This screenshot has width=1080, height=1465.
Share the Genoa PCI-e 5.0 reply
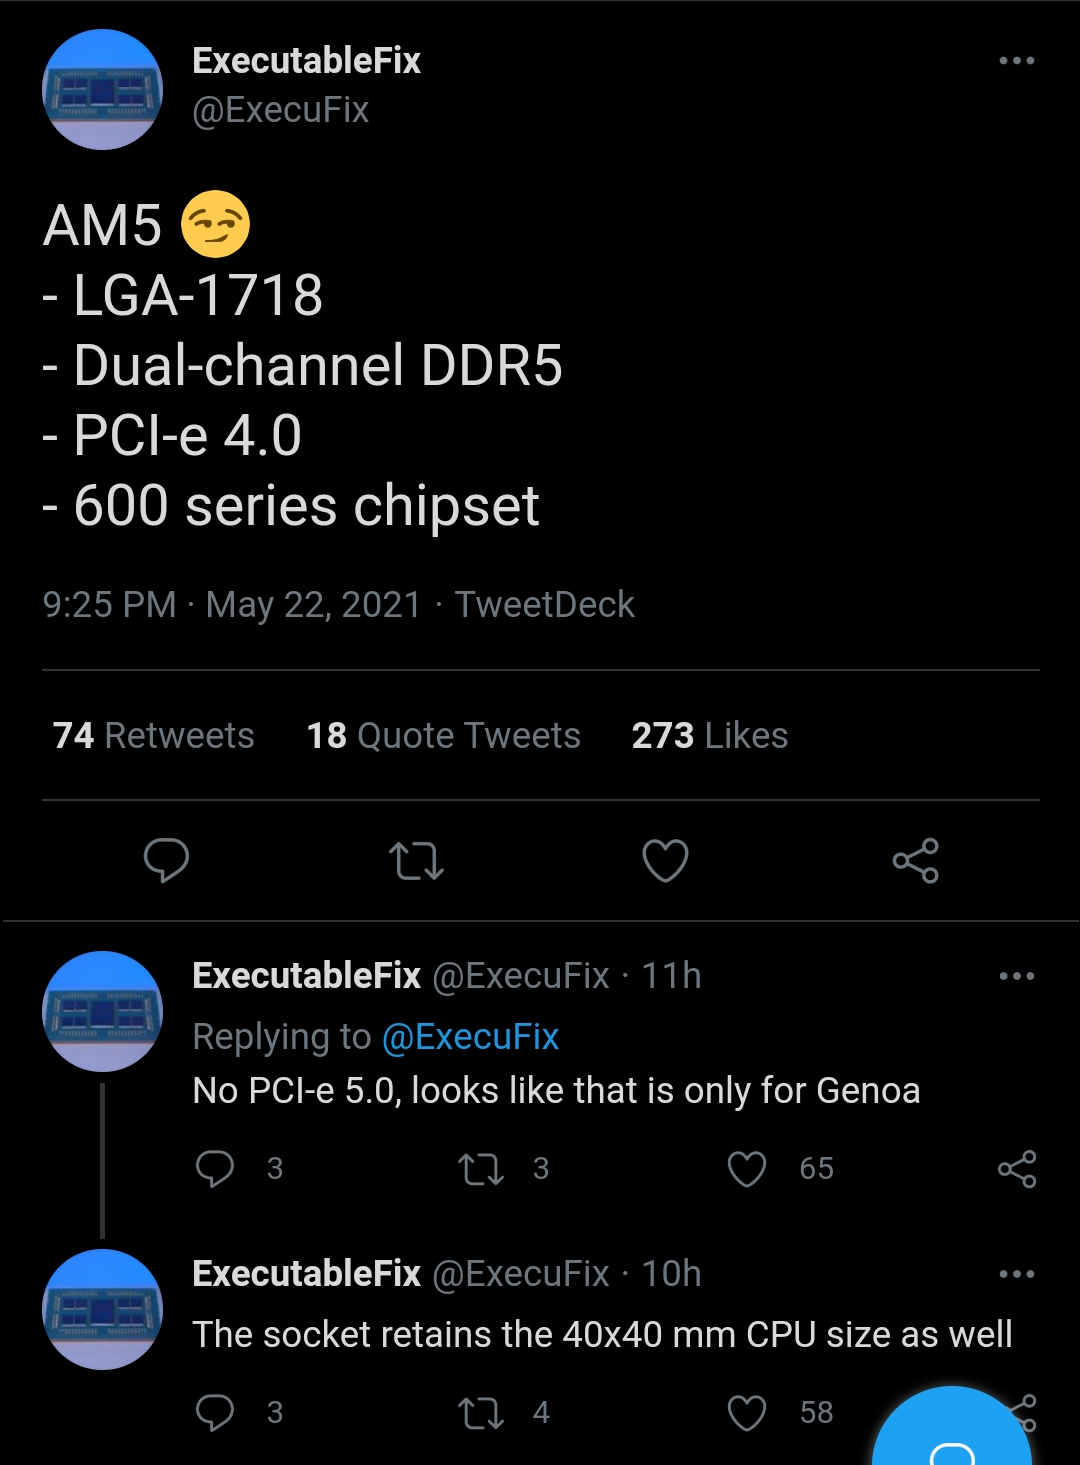(1017, 1168)
